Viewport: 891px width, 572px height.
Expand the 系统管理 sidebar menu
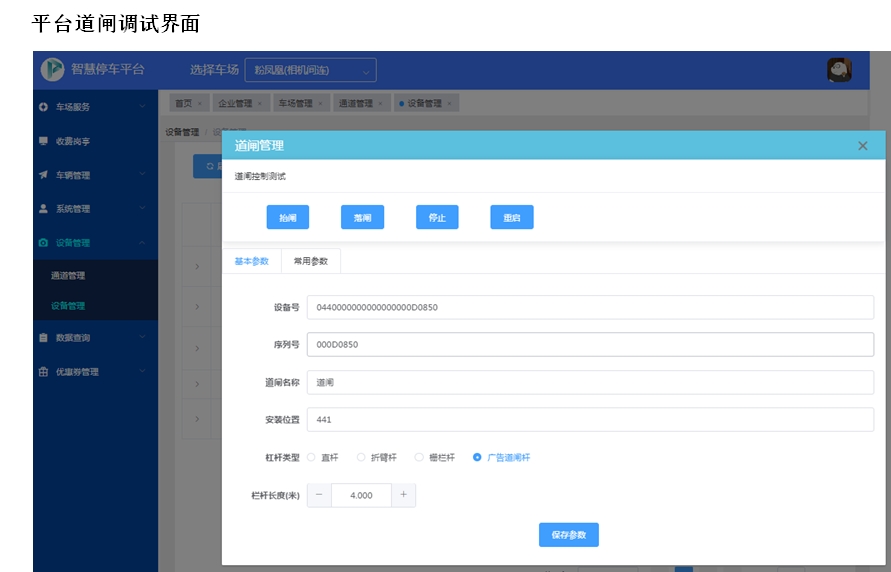point(142,209)
